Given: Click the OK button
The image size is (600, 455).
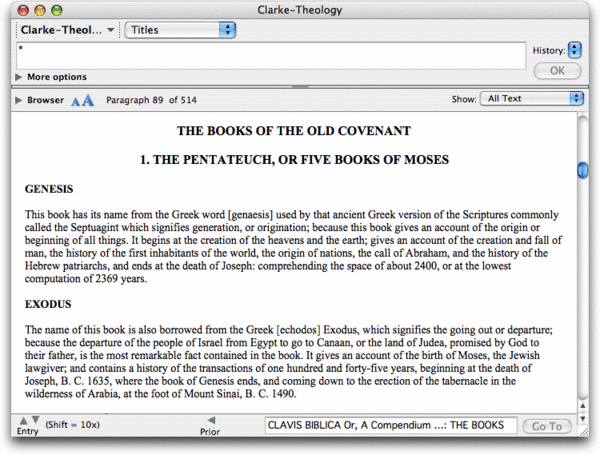Looking at the screenshot, I should (557, 71).
